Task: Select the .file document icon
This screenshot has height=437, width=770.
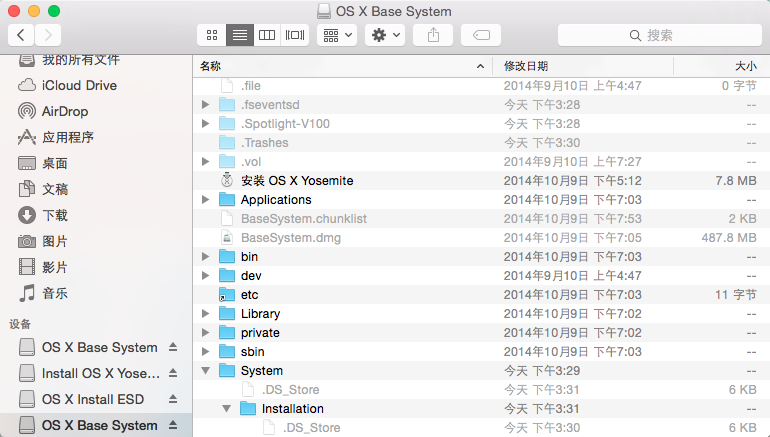Action: pos(227,85)
